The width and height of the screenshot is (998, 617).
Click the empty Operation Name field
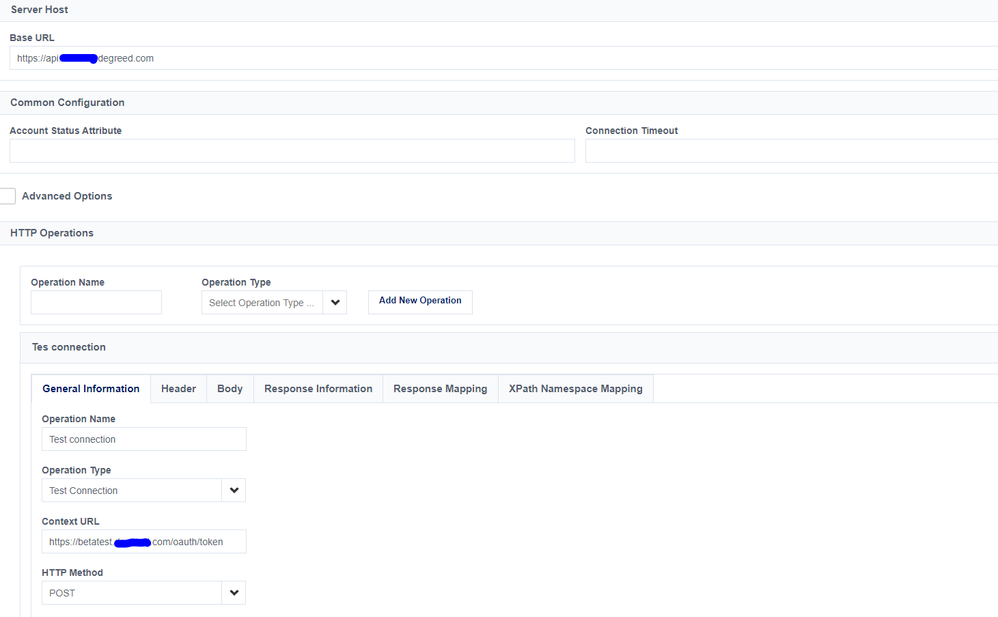96,302
